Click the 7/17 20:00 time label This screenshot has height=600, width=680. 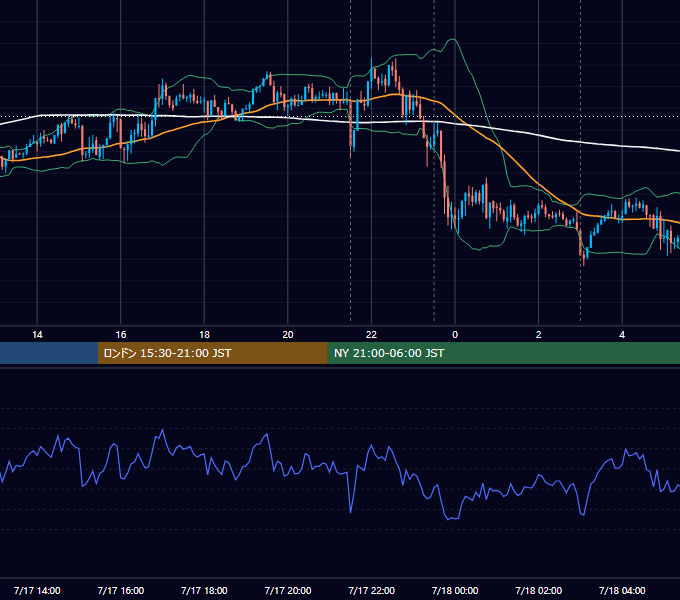point(288,590)
